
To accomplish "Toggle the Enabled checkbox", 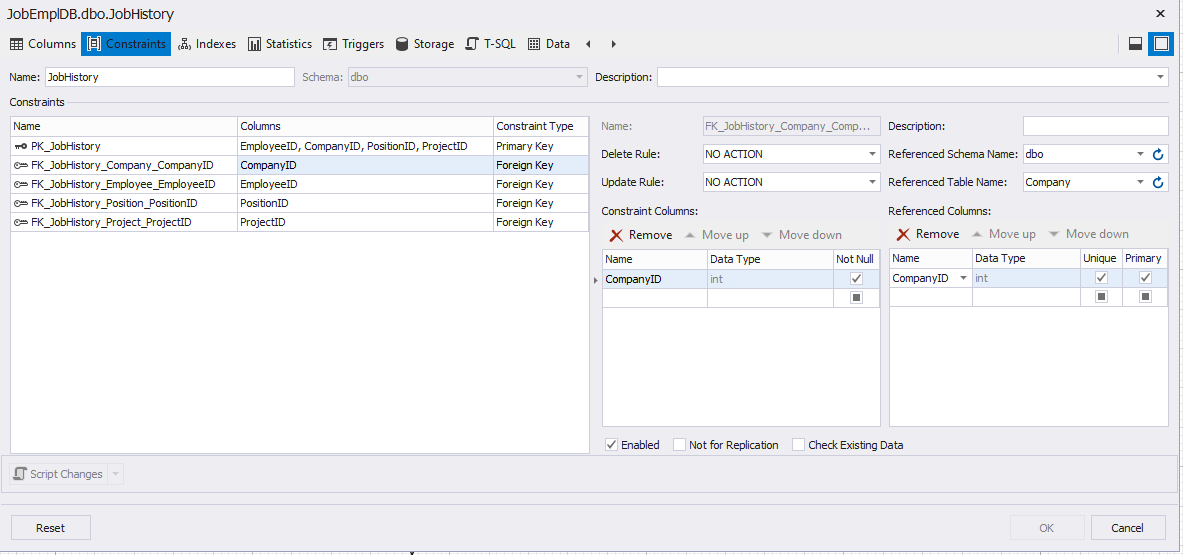I will (612, 445).
